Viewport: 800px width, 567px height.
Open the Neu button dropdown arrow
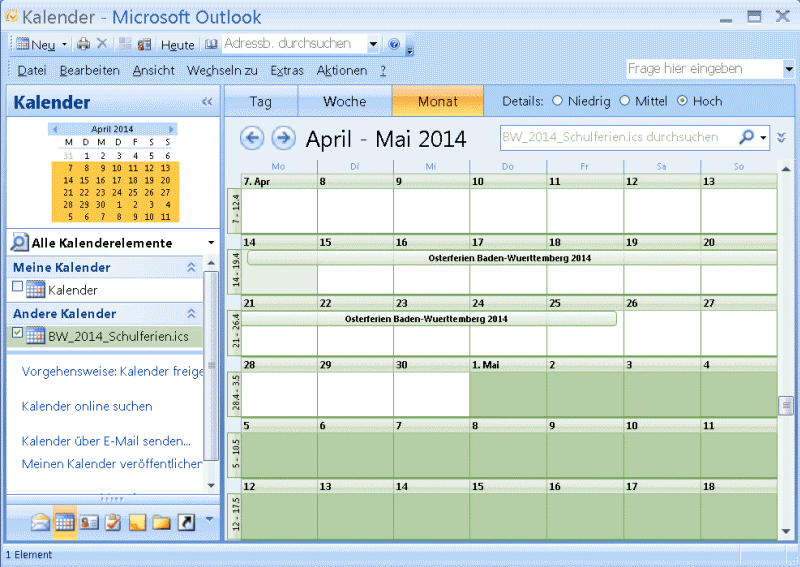64,44
